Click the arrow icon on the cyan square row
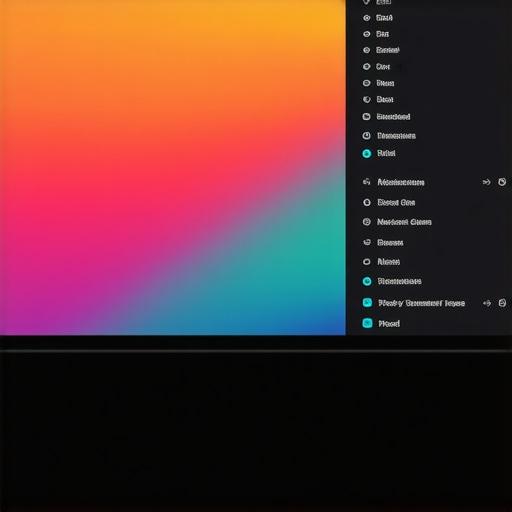This screenshot has height=512, width=512. point(487,303)
